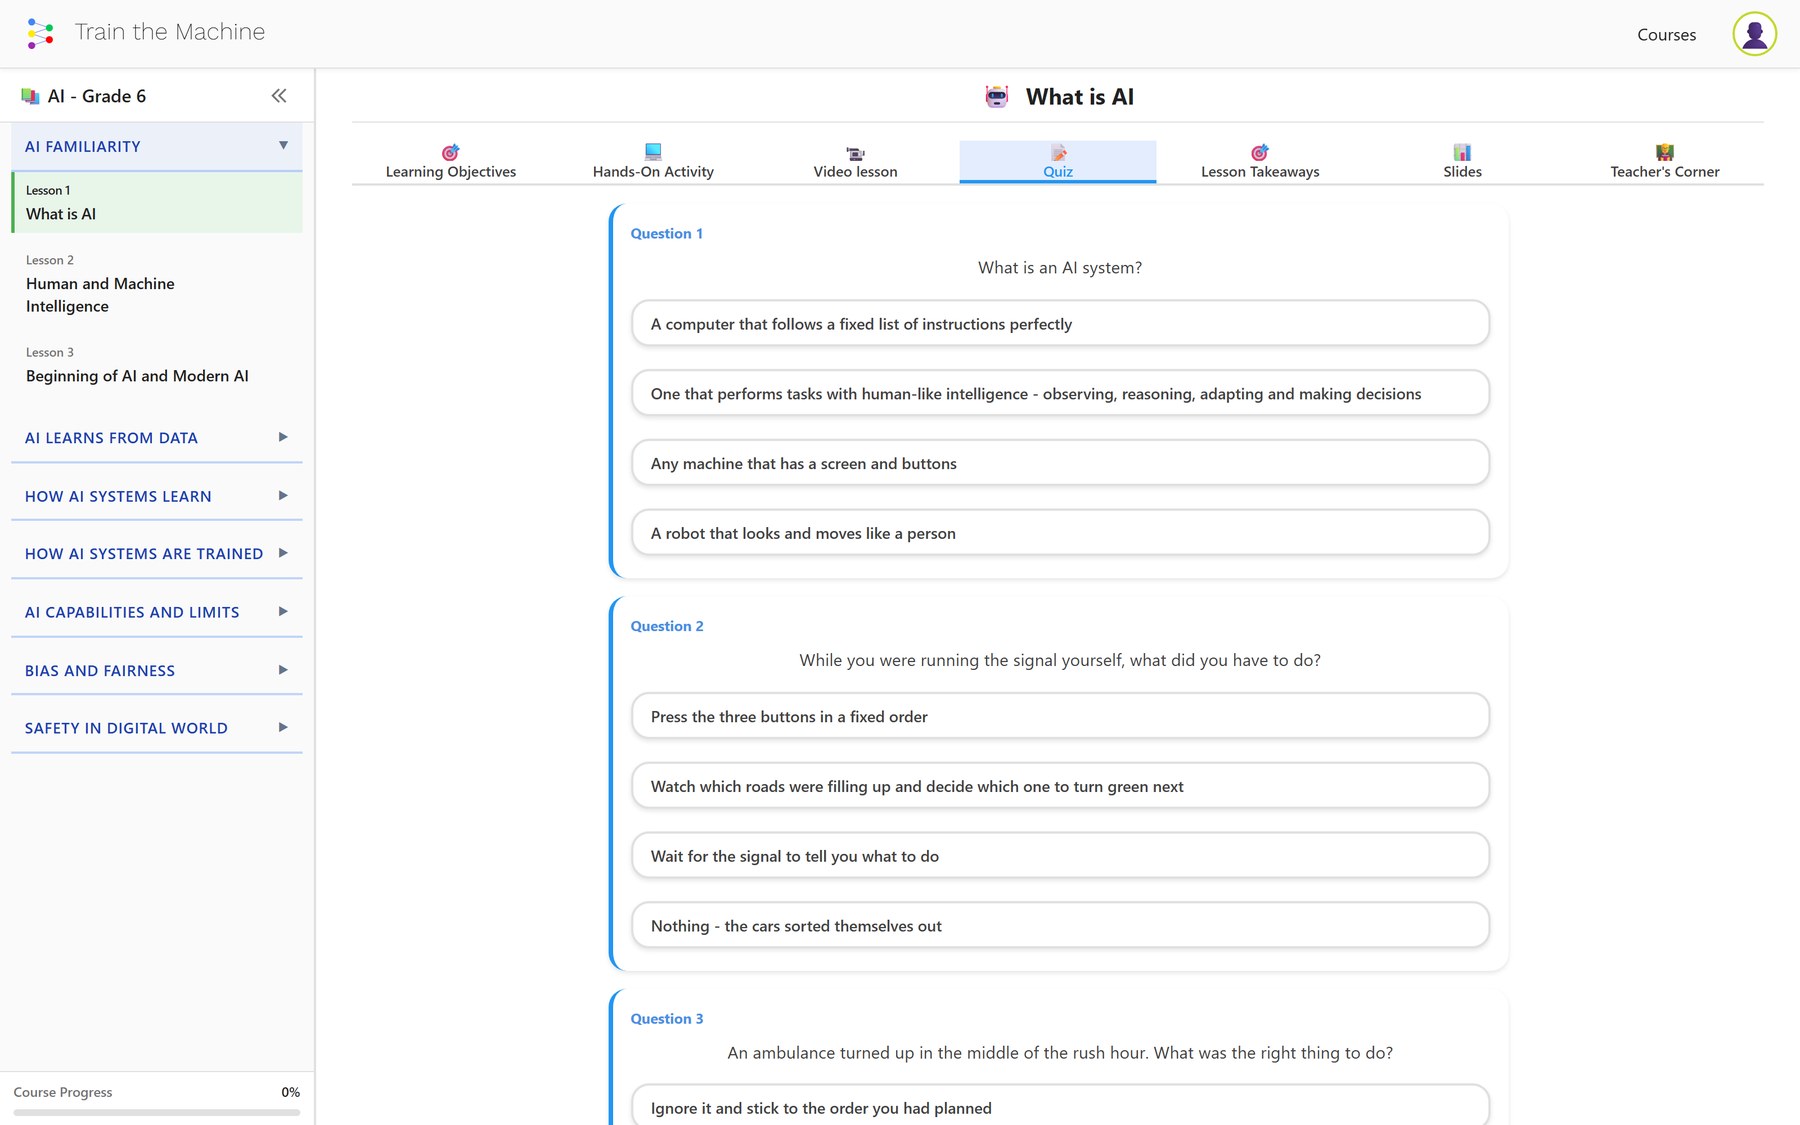Choose 'Nothing - the cars sorted themselves out'

click(x=1060, y=926)
